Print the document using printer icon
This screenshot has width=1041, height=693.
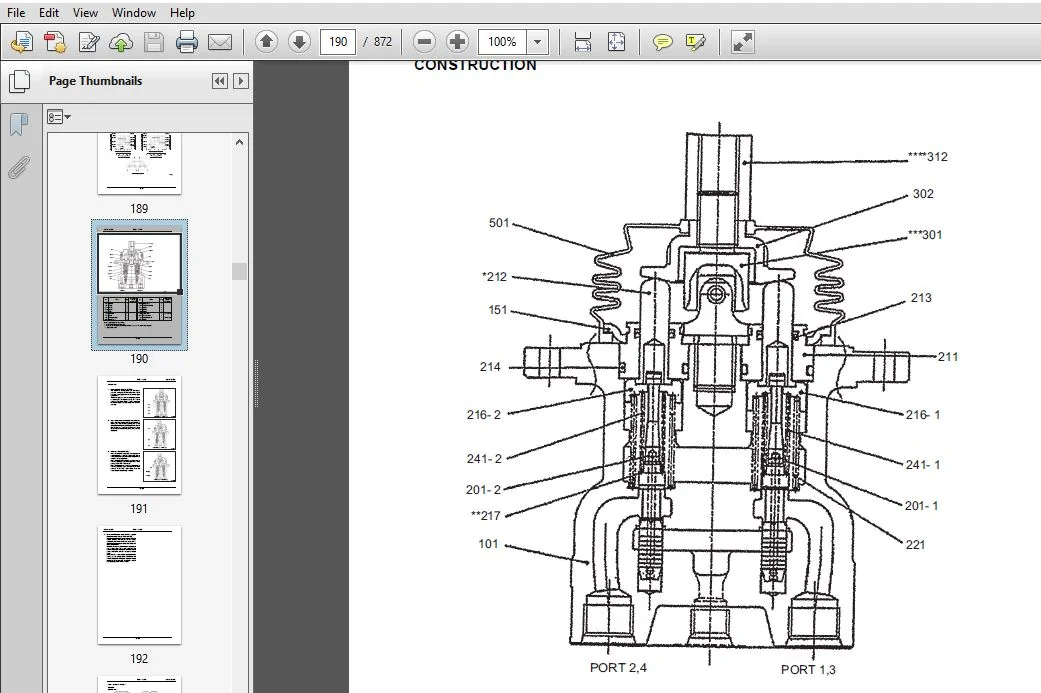click(x=187, y=42)
